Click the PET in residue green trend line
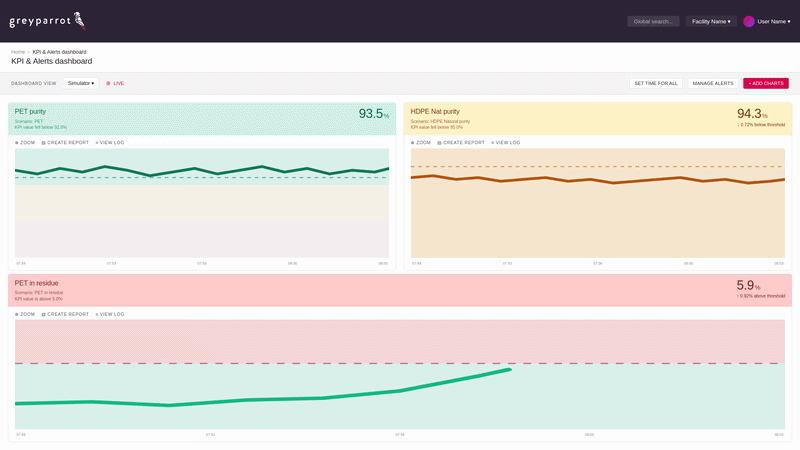 [x=263, y=399]
